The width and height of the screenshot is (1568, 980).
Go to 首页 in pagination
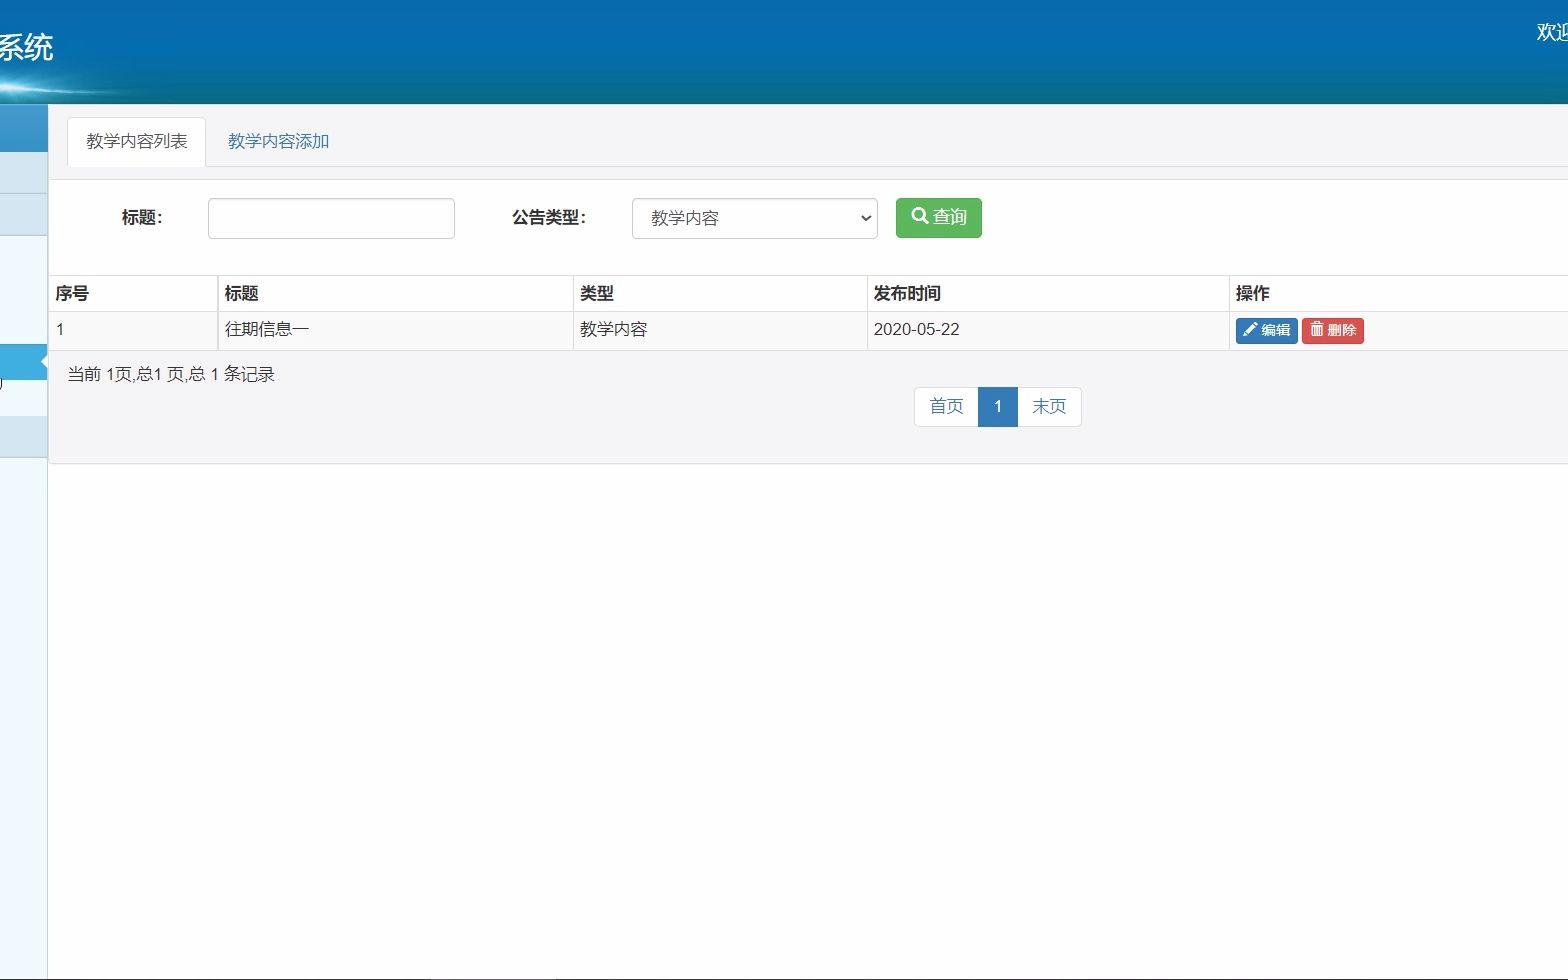(x=946, y=407)
